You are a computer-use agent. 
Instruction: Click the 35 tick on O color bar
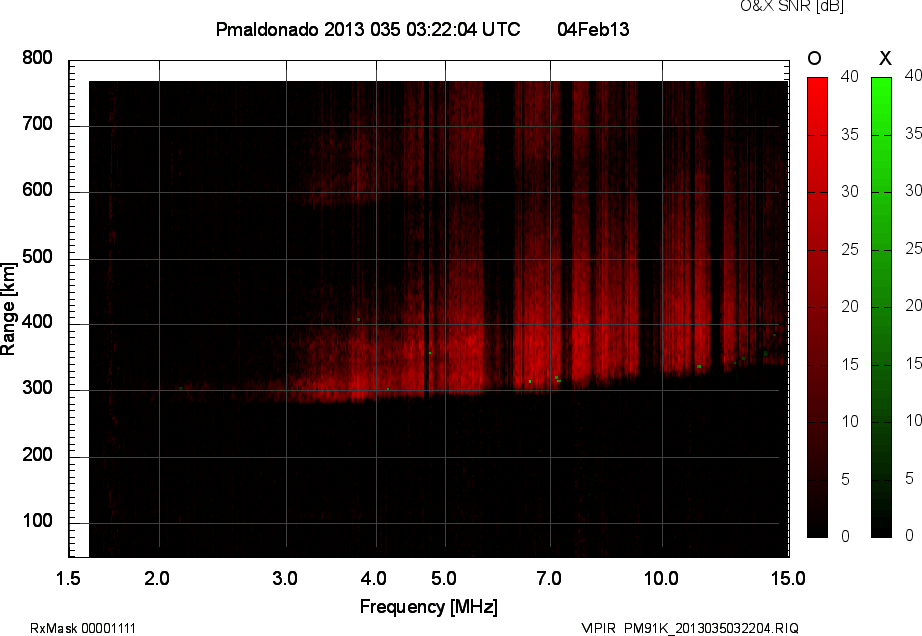[x=850, y=135]
